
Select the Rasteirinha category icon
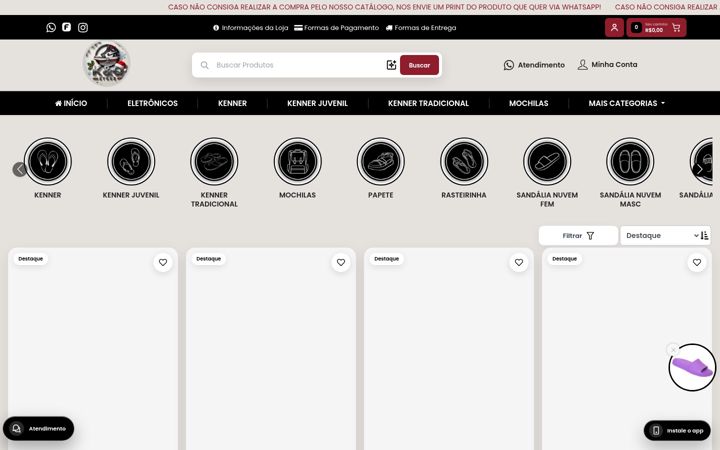pyautogui.click(x=464, y=162)
